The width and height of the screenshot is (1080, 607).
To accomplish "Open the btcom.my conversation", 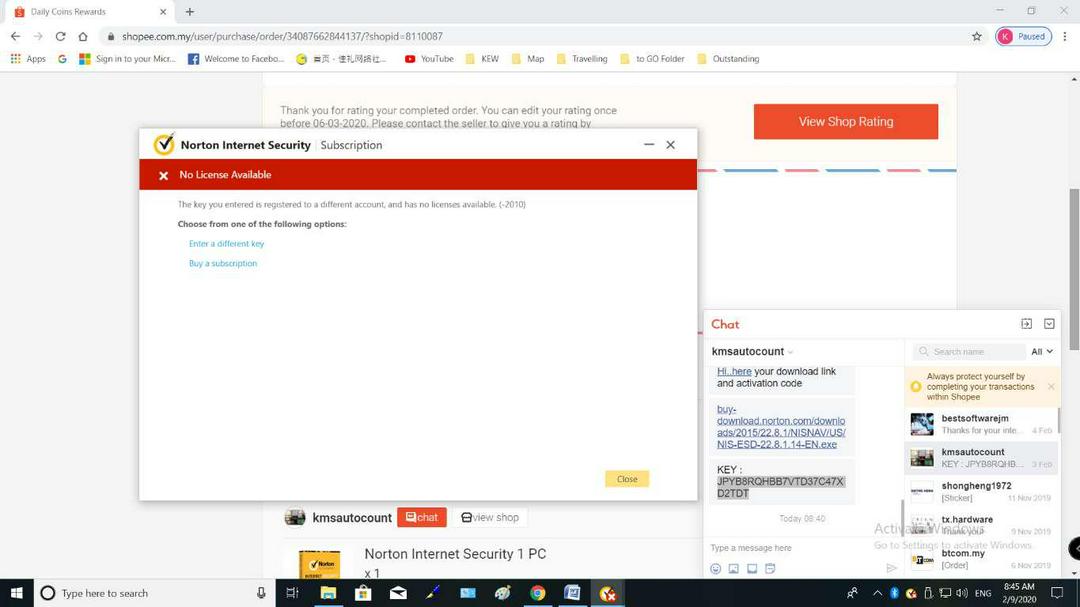I will pyautogui.click(x=982, y=559).
